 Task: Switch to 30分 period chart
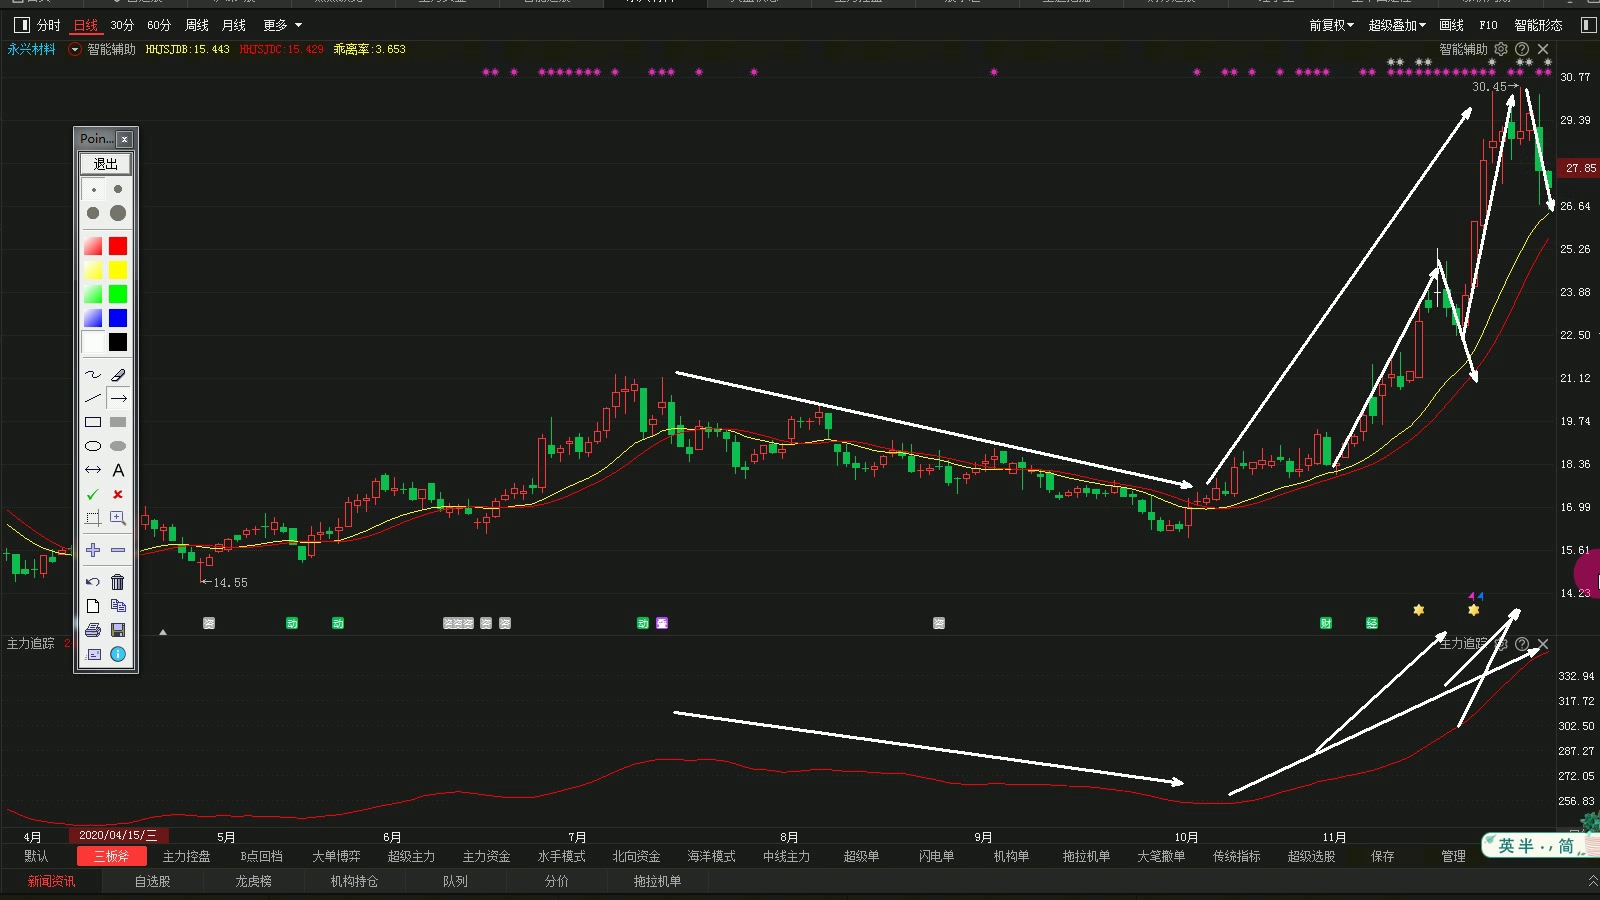(122, 25)
